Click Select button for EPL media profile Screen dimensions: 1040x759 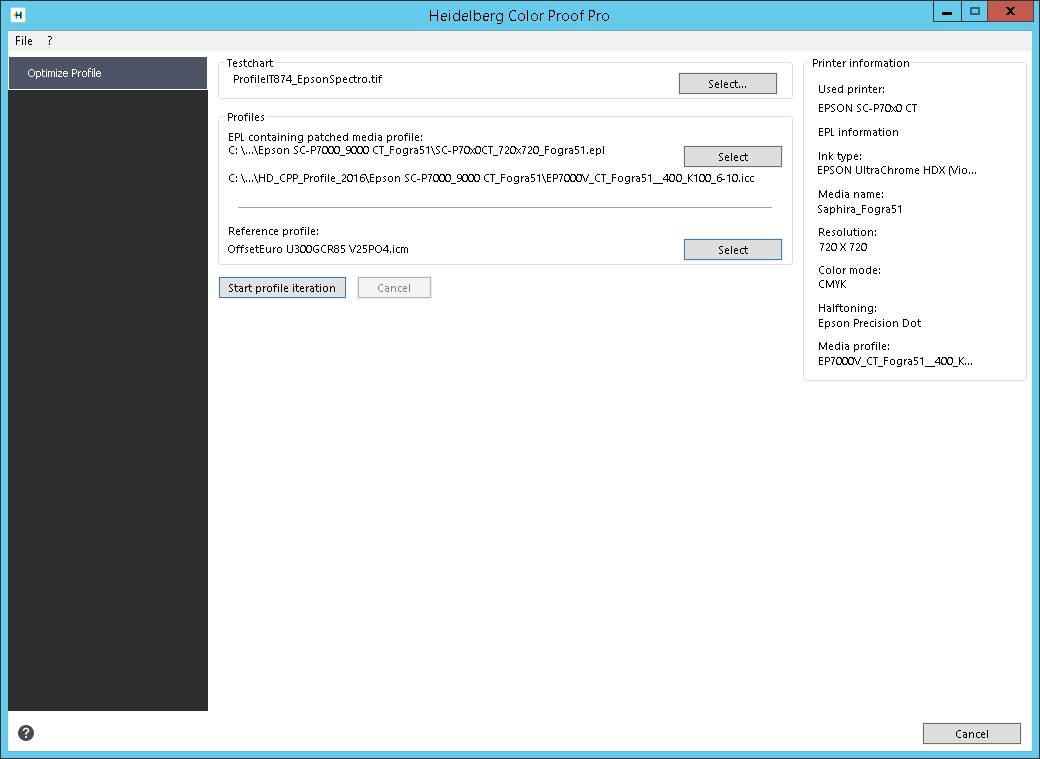tap(733, 157)
